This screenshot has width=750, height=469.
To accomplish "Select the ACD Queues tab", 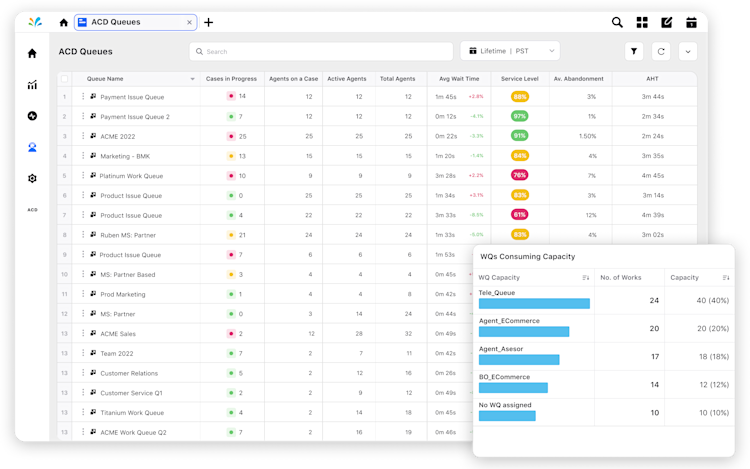I will (135, 22).
